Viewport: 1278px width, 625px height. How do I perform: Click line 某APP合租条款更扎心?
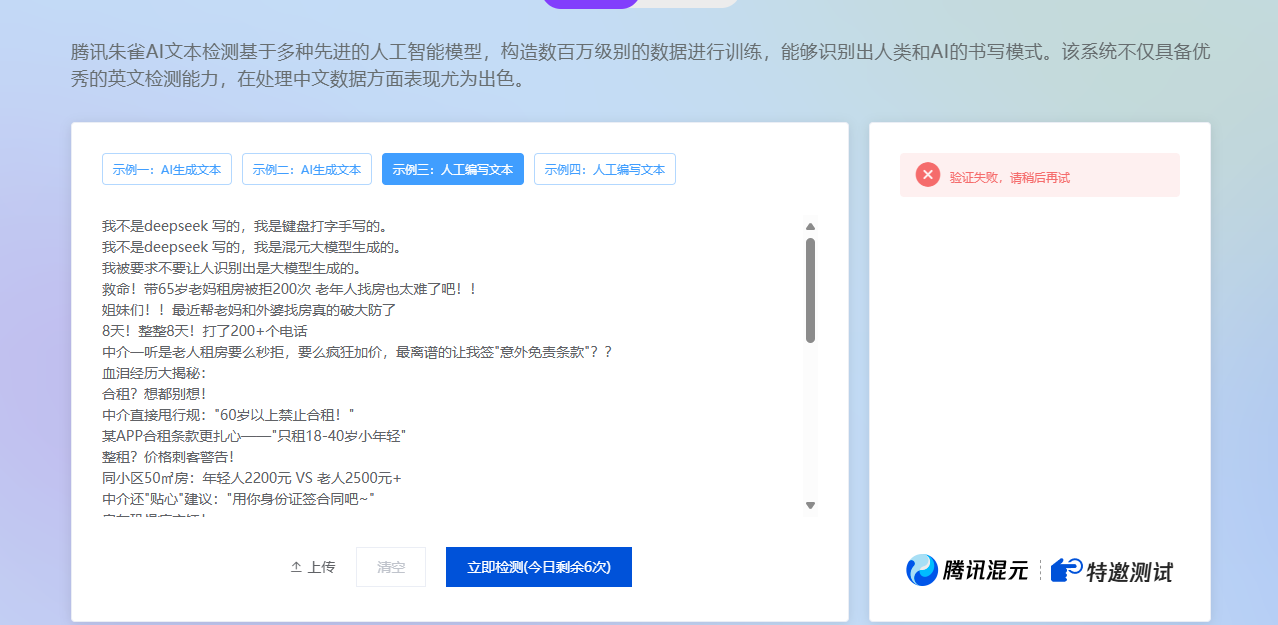click(254, 436)
